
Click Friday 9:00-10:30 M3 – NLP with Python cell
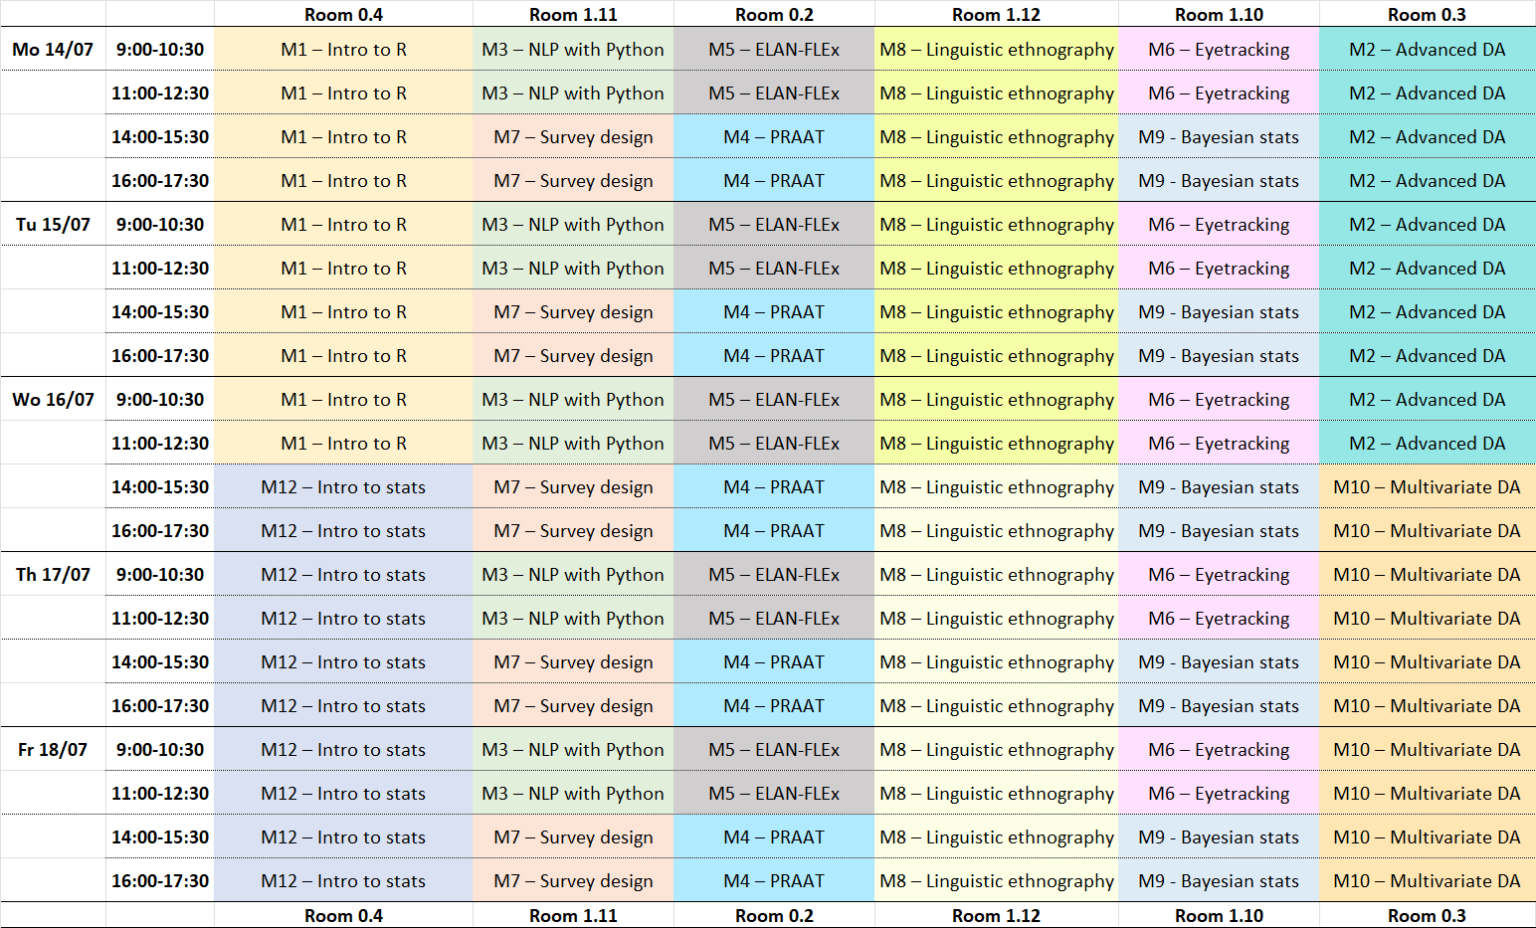tap(573, 749)
